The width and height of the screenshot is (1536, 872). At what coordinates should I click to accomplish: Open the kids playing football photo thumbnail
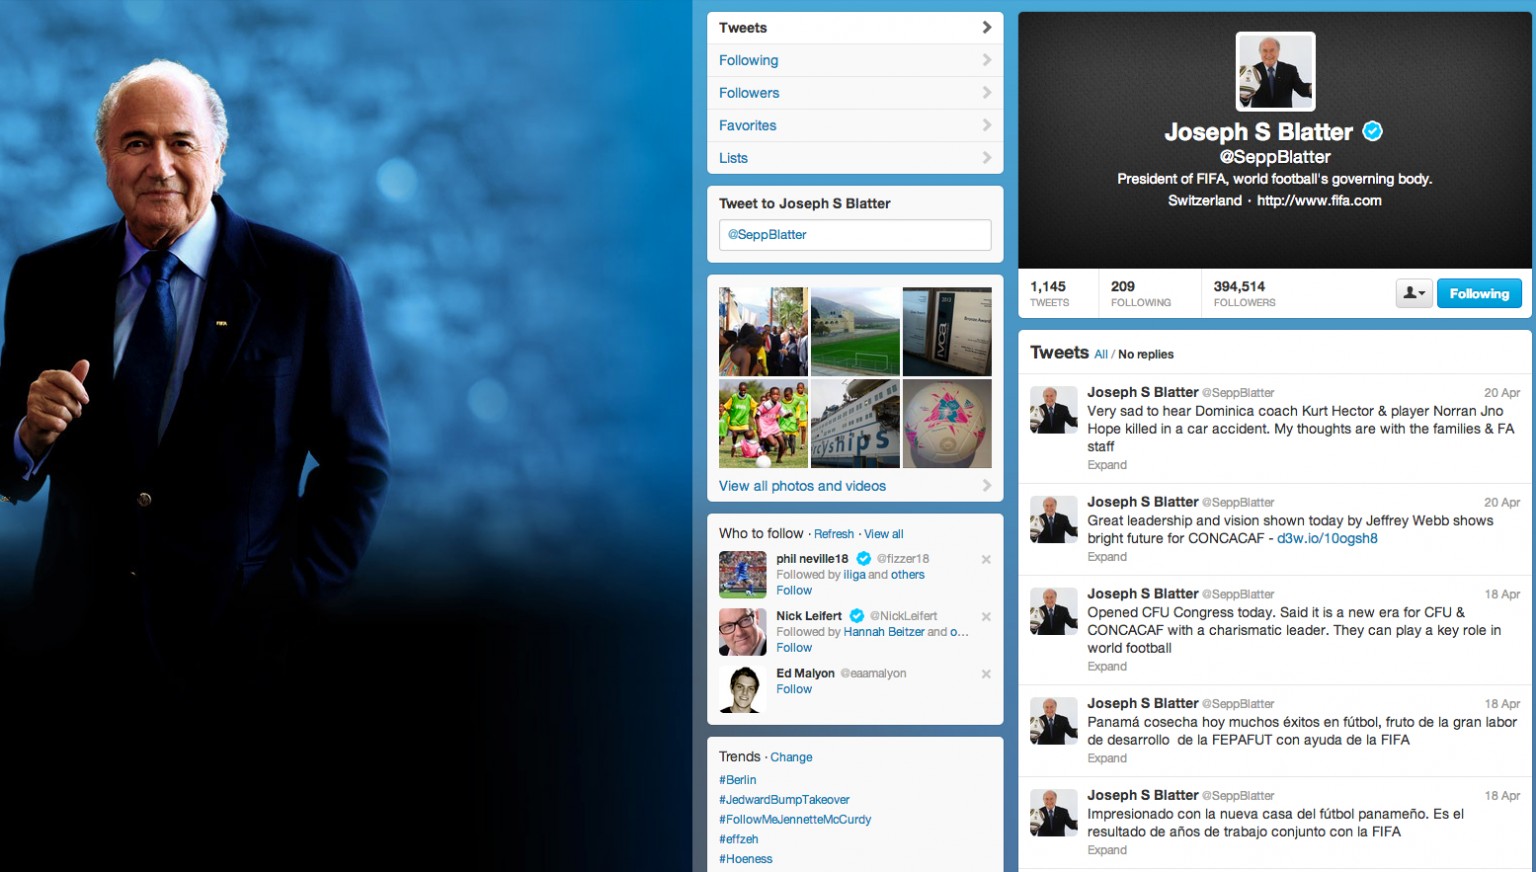(x=763, y=424)
